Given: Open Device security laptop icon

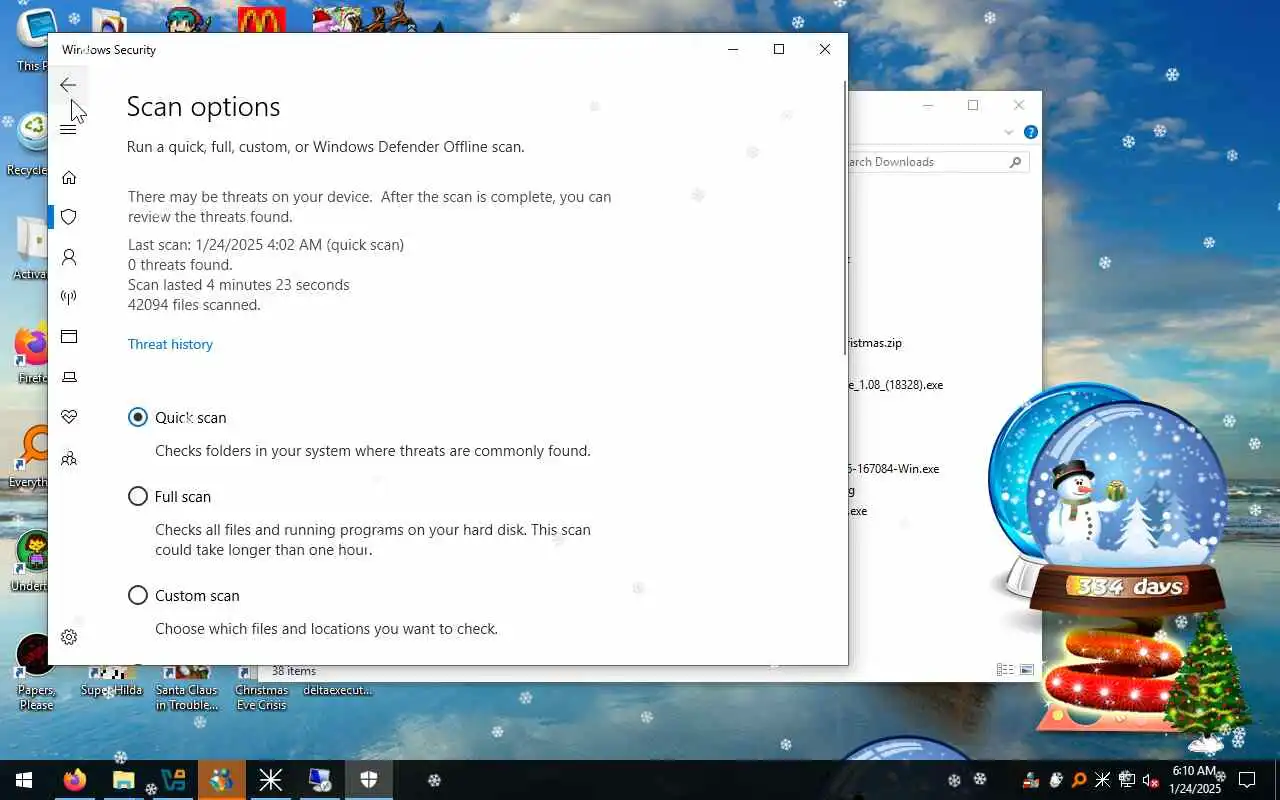Looking at the screenshot, I should coord(69,377).
